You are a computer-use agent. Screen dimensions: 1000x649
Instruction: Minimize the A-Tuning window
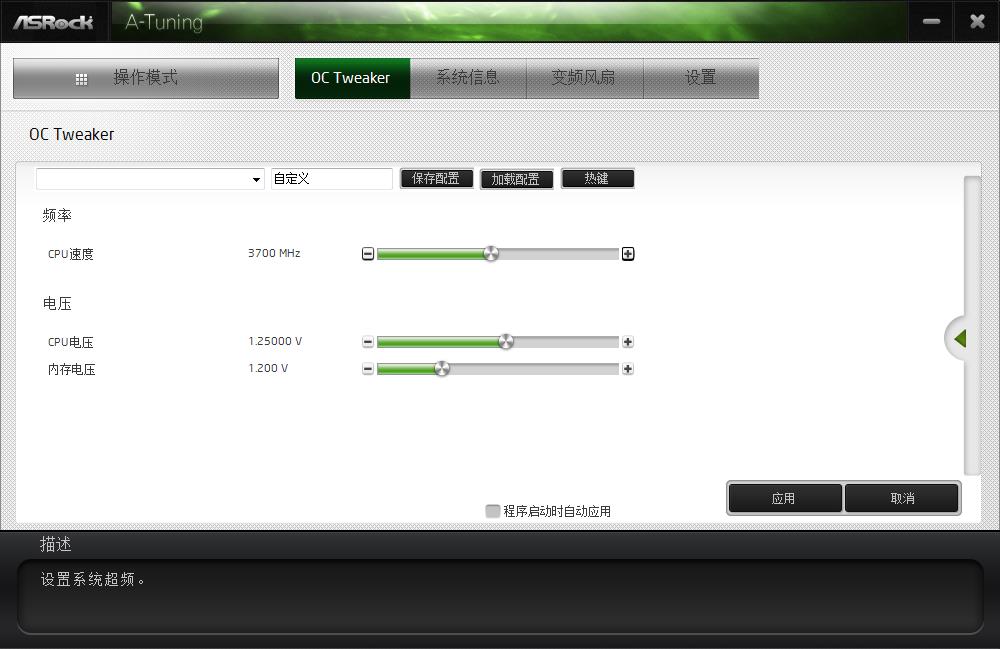931,22
